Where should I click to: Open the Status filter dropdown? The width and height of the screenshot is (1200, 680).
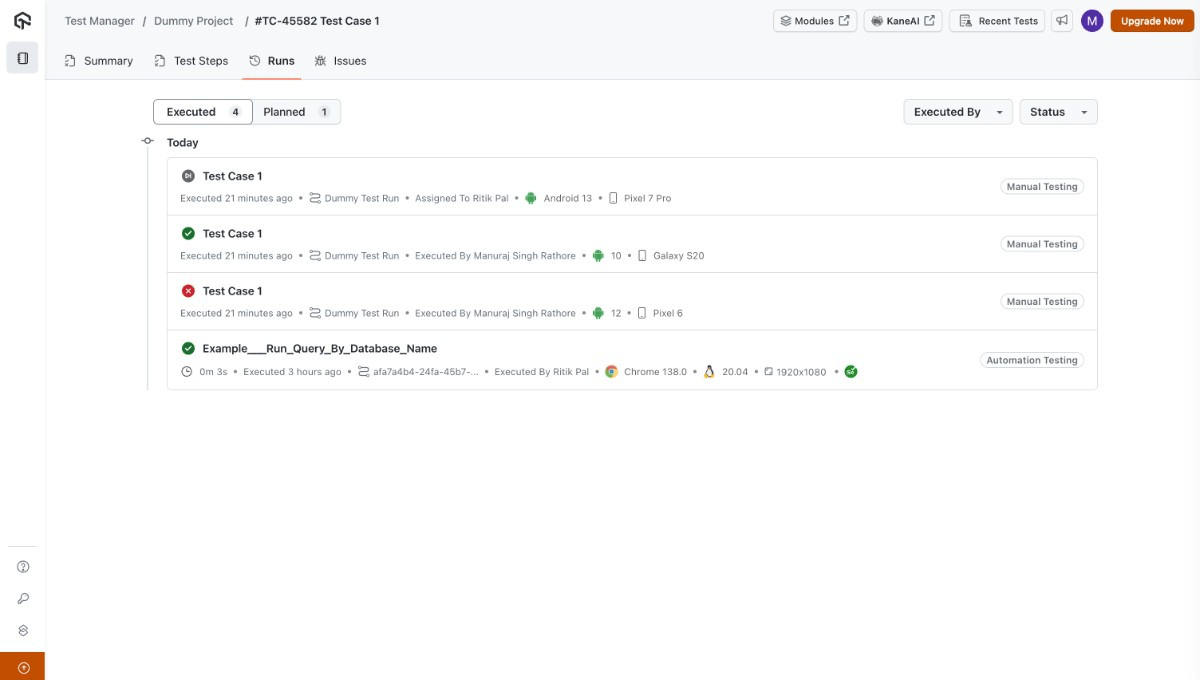pos(1056,111)
